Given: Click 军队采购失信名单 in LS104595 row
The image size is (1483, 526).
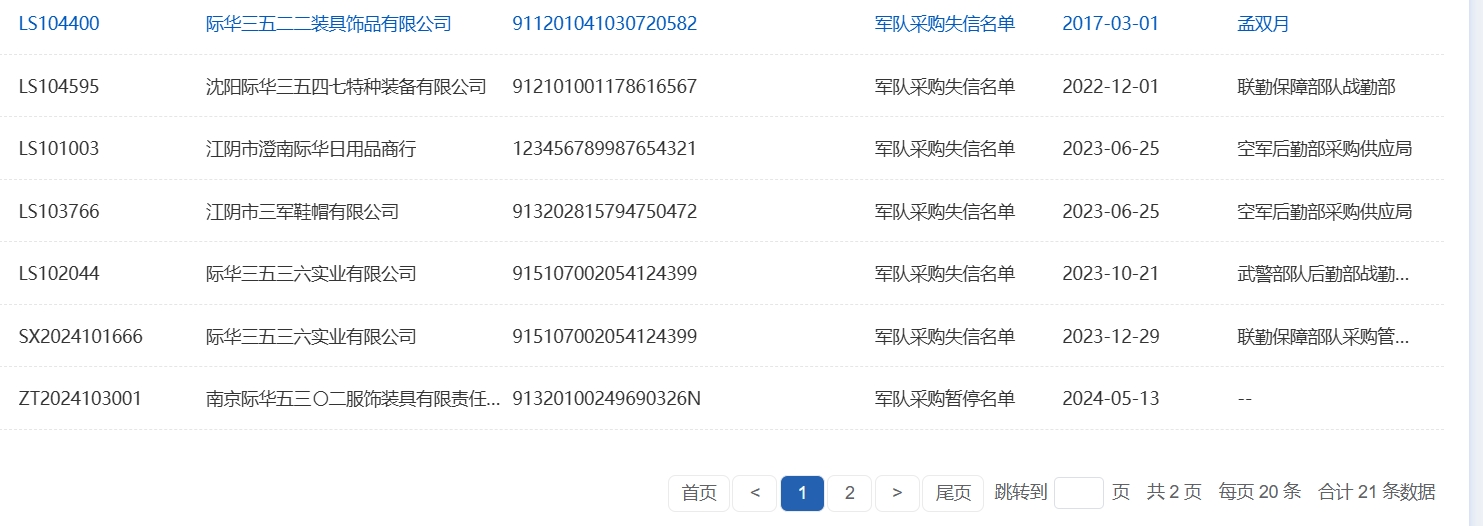Looking at the screenshot, I should (x=945, y=87).
